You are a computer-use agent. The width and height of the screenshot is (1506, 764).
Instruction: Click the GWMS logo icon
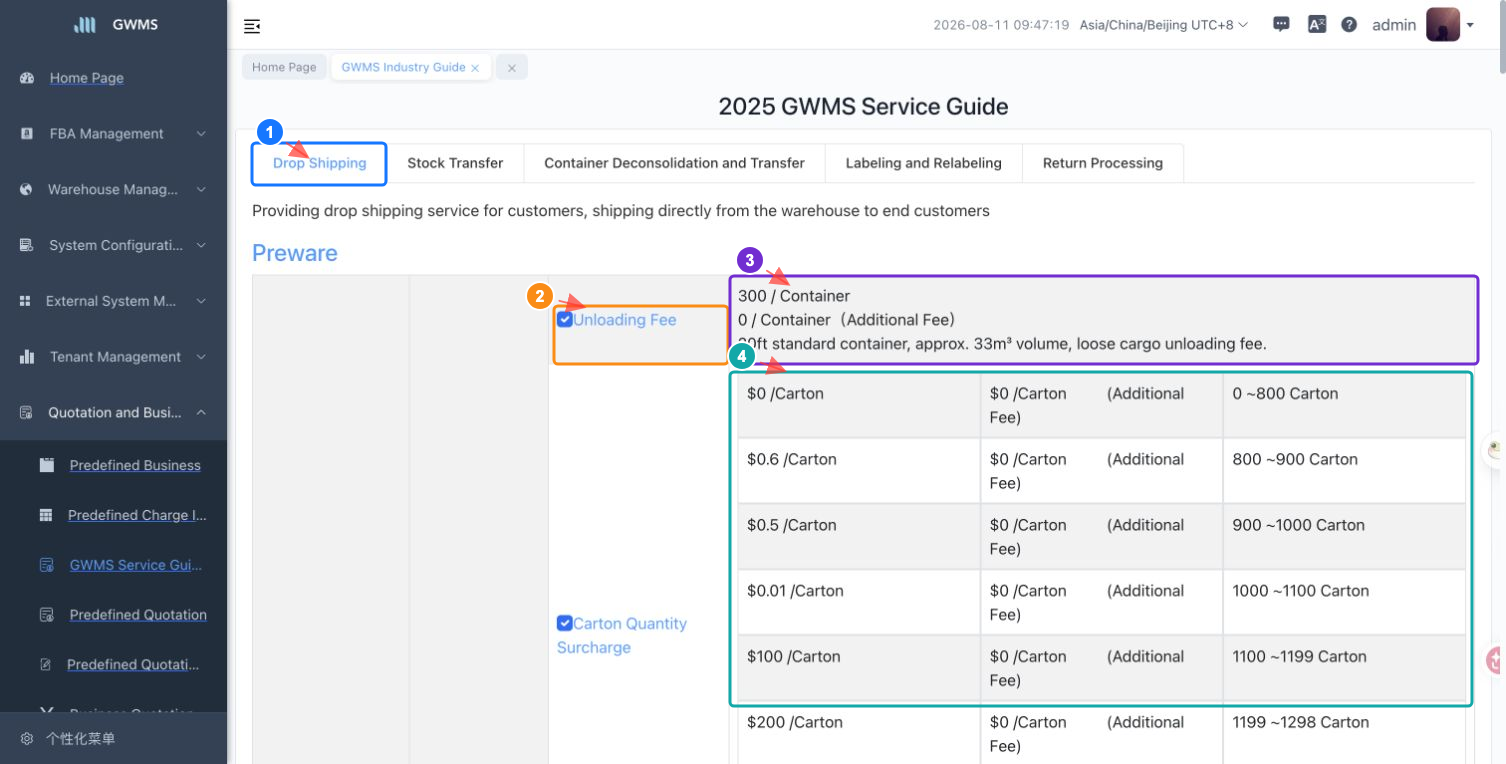coord(85,25)
